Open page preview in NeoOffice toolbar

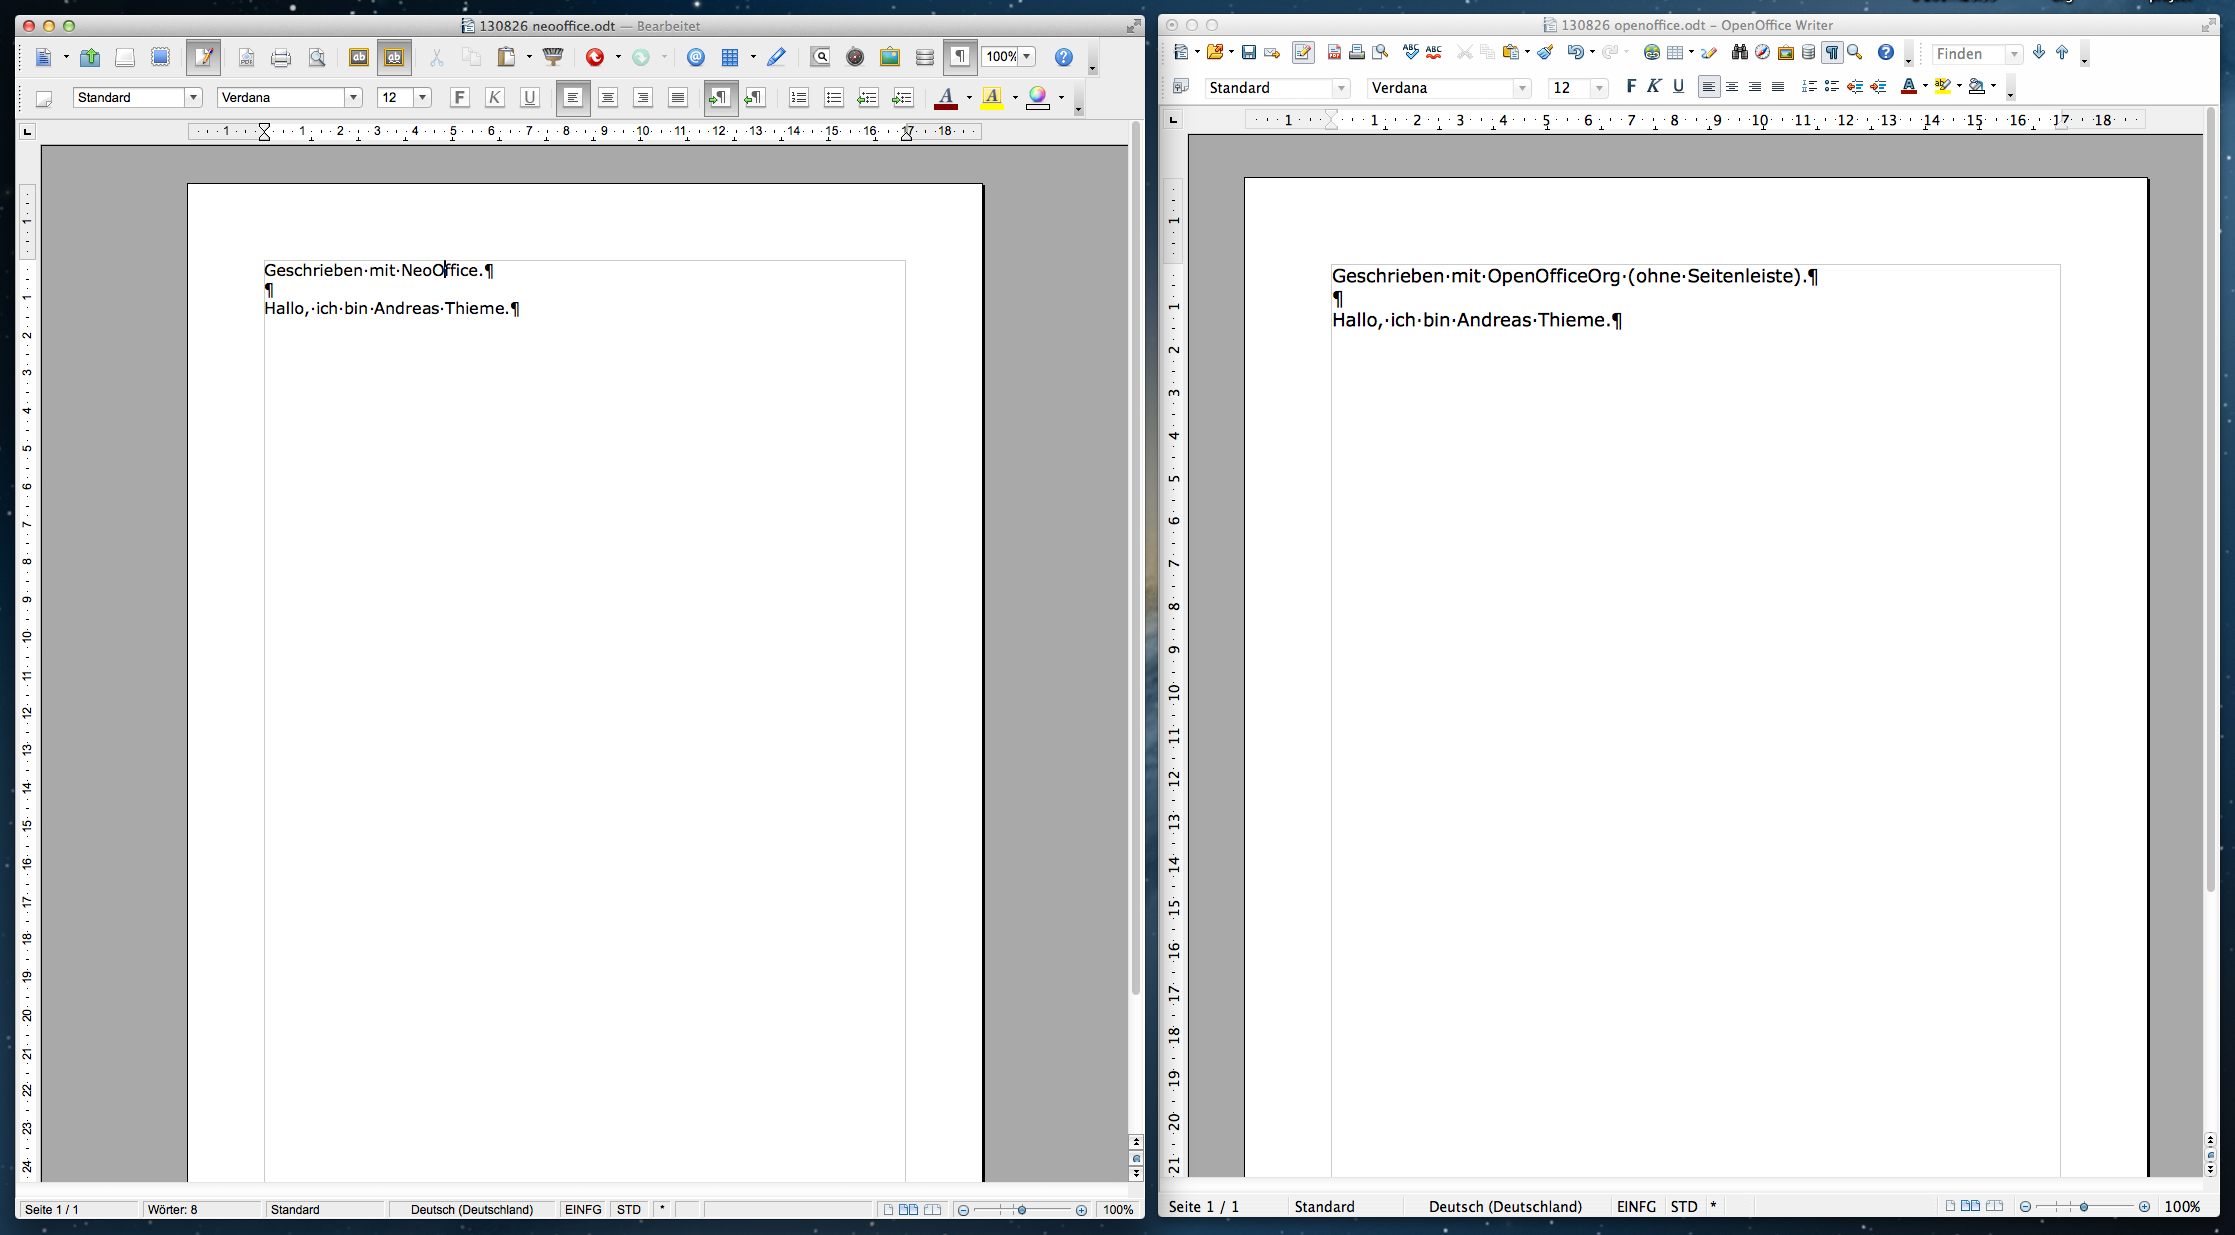point(317,58)
